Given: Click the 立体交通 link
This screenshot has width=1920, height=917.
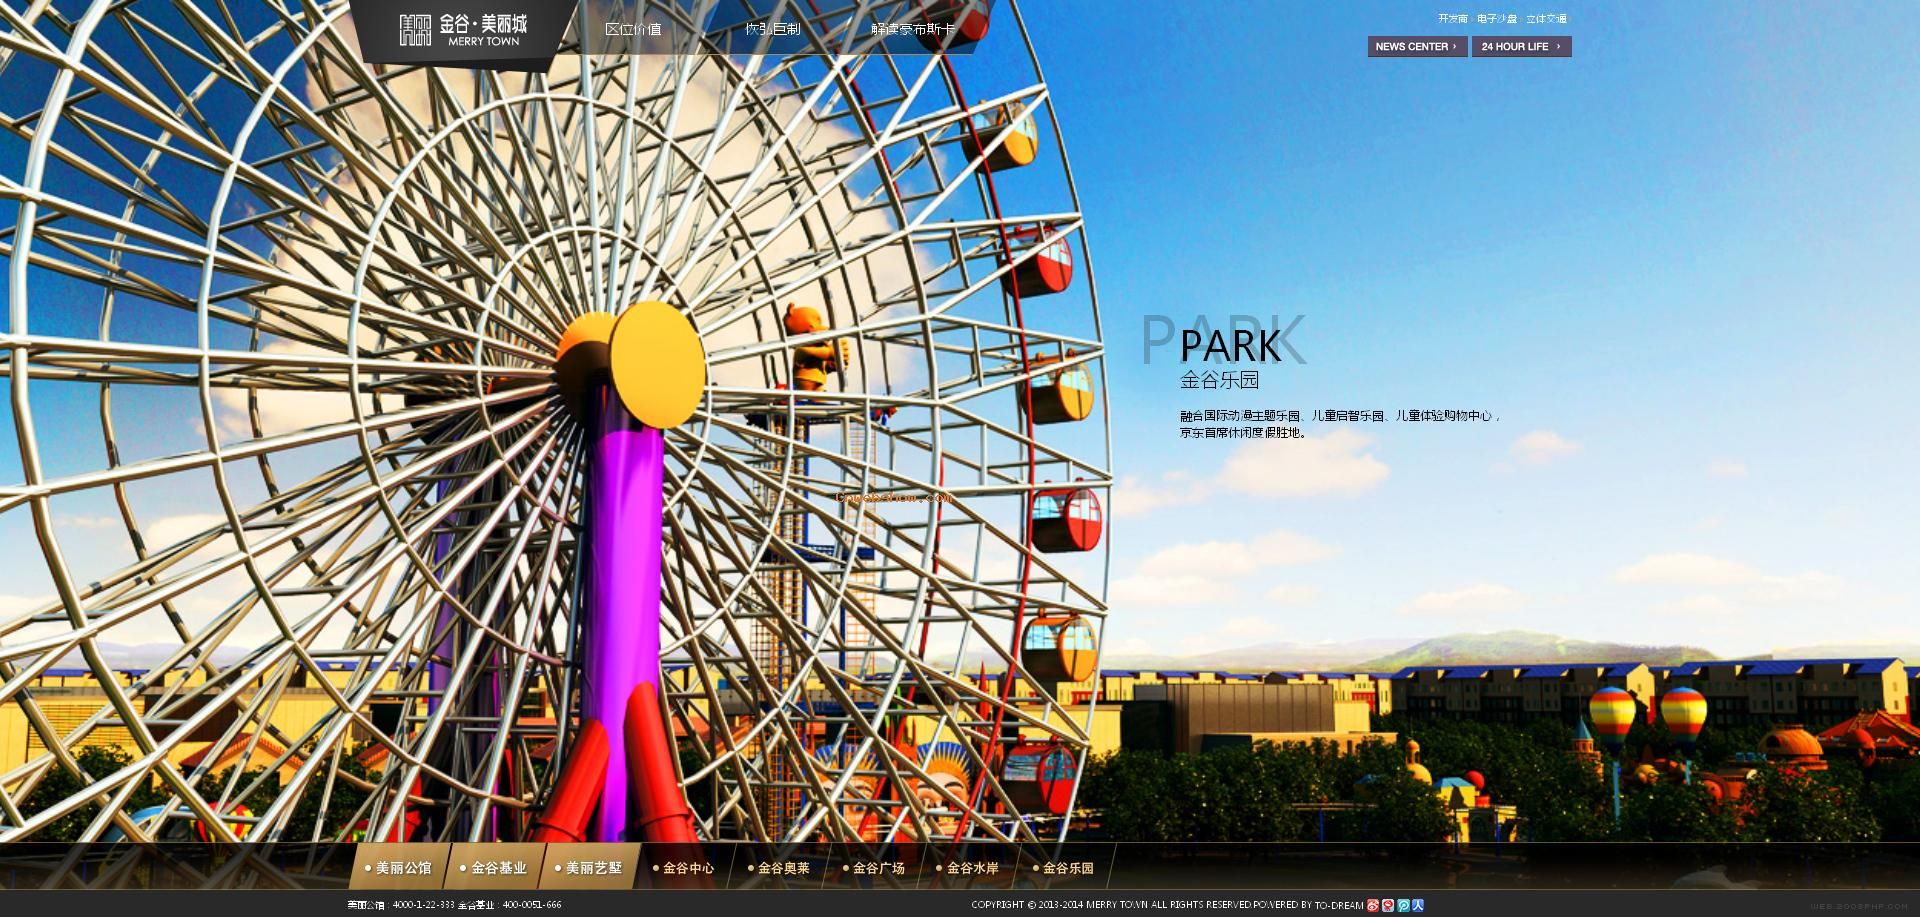Looking at the screenshot, I should (x=1547, y=19).
